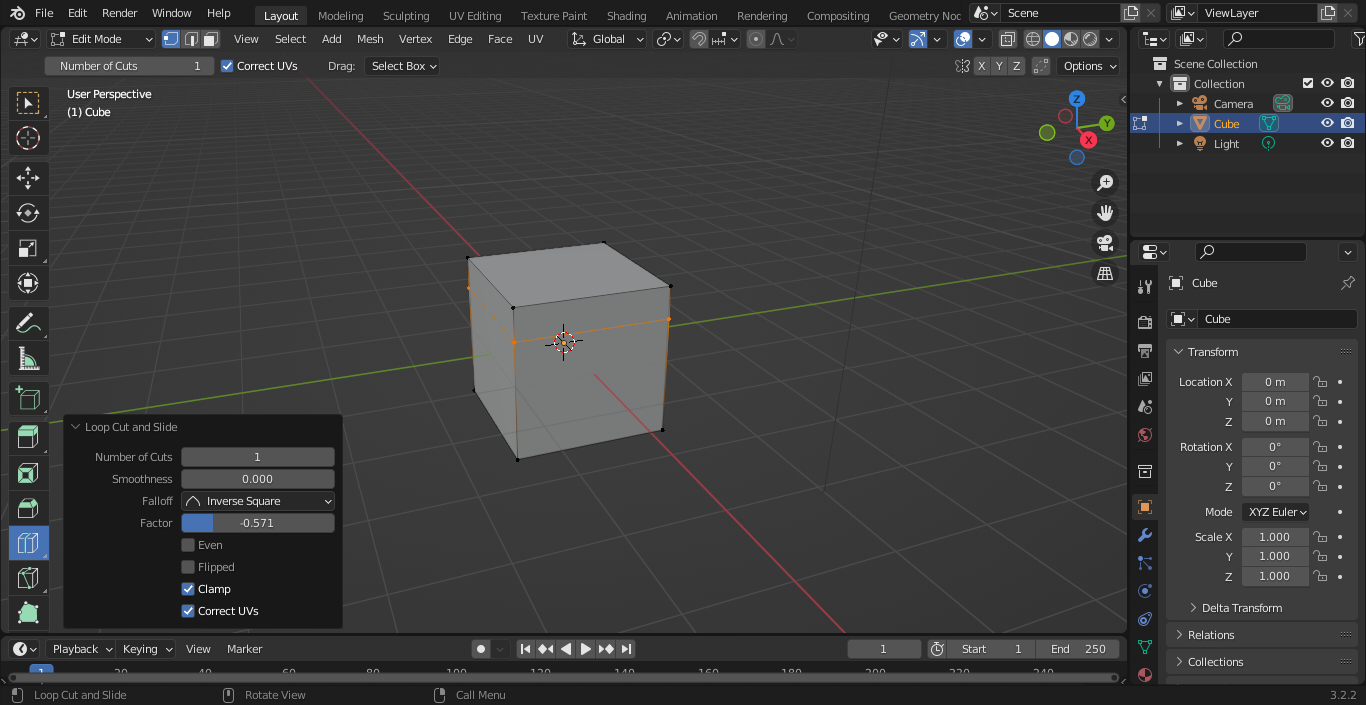Open the XYZ Euler rotation mode dropdown

click(1276, 512)
